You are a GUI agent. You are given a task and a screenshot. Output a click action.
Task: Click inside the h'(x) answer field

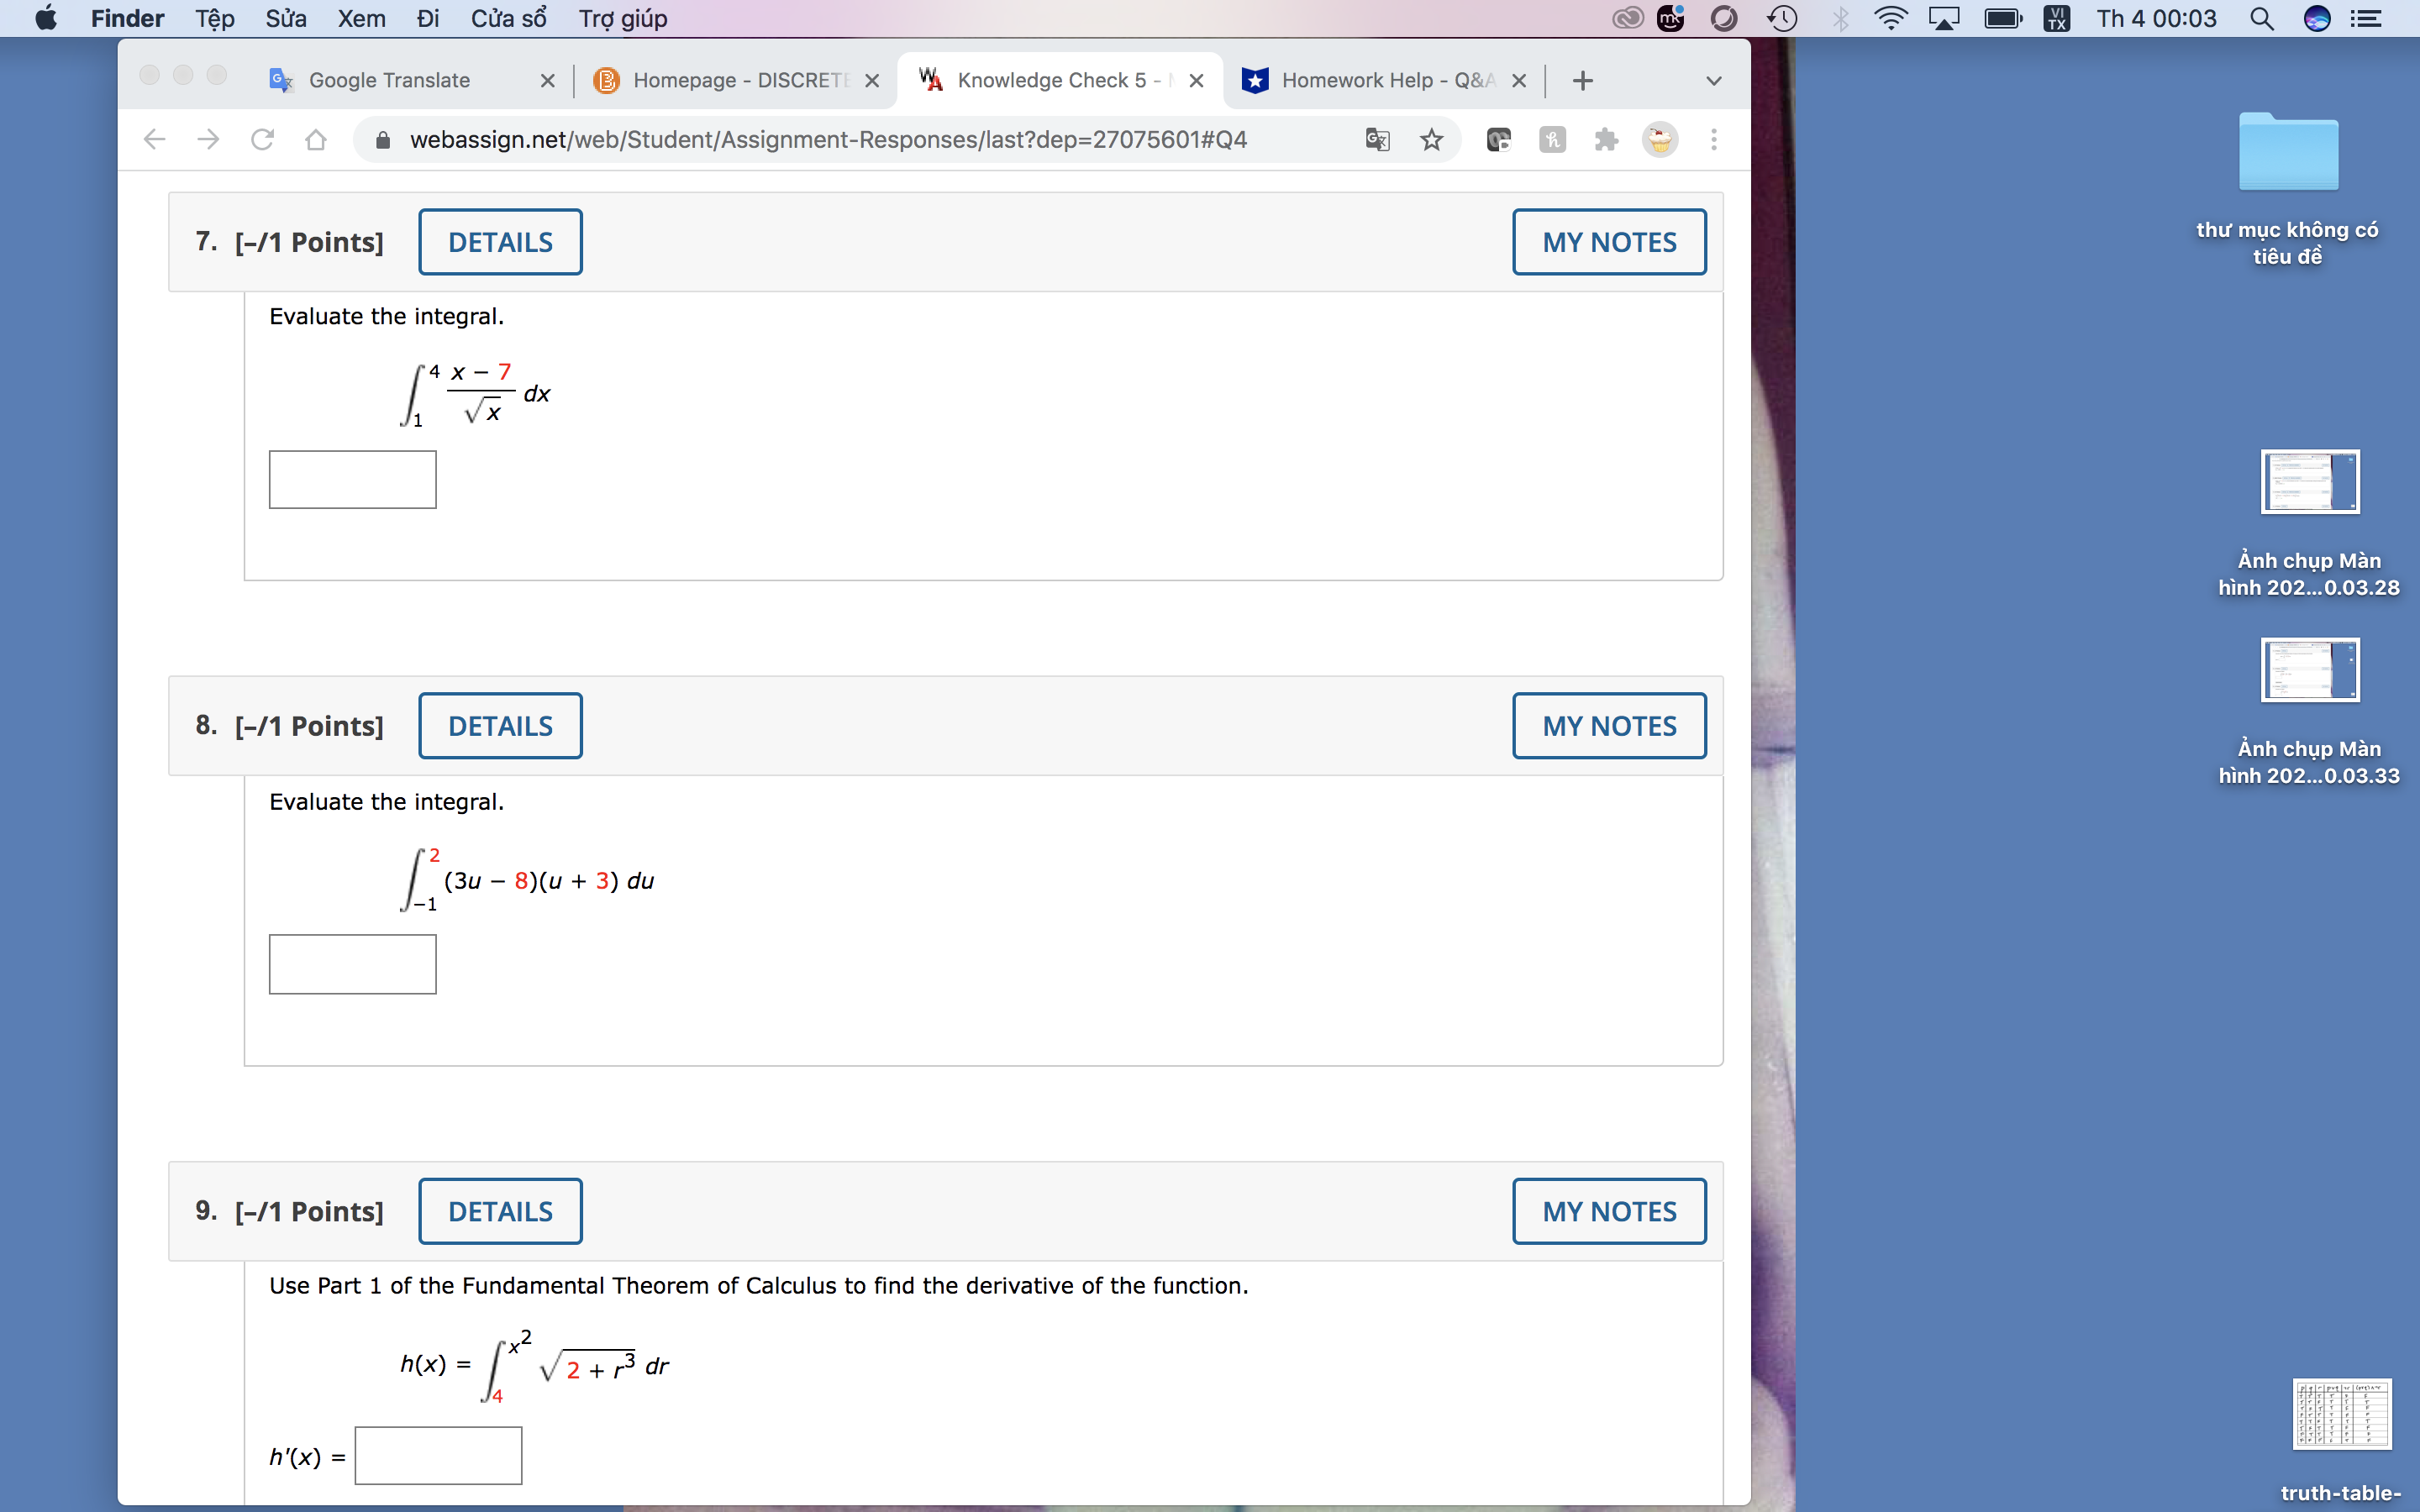click(438, 1455)
